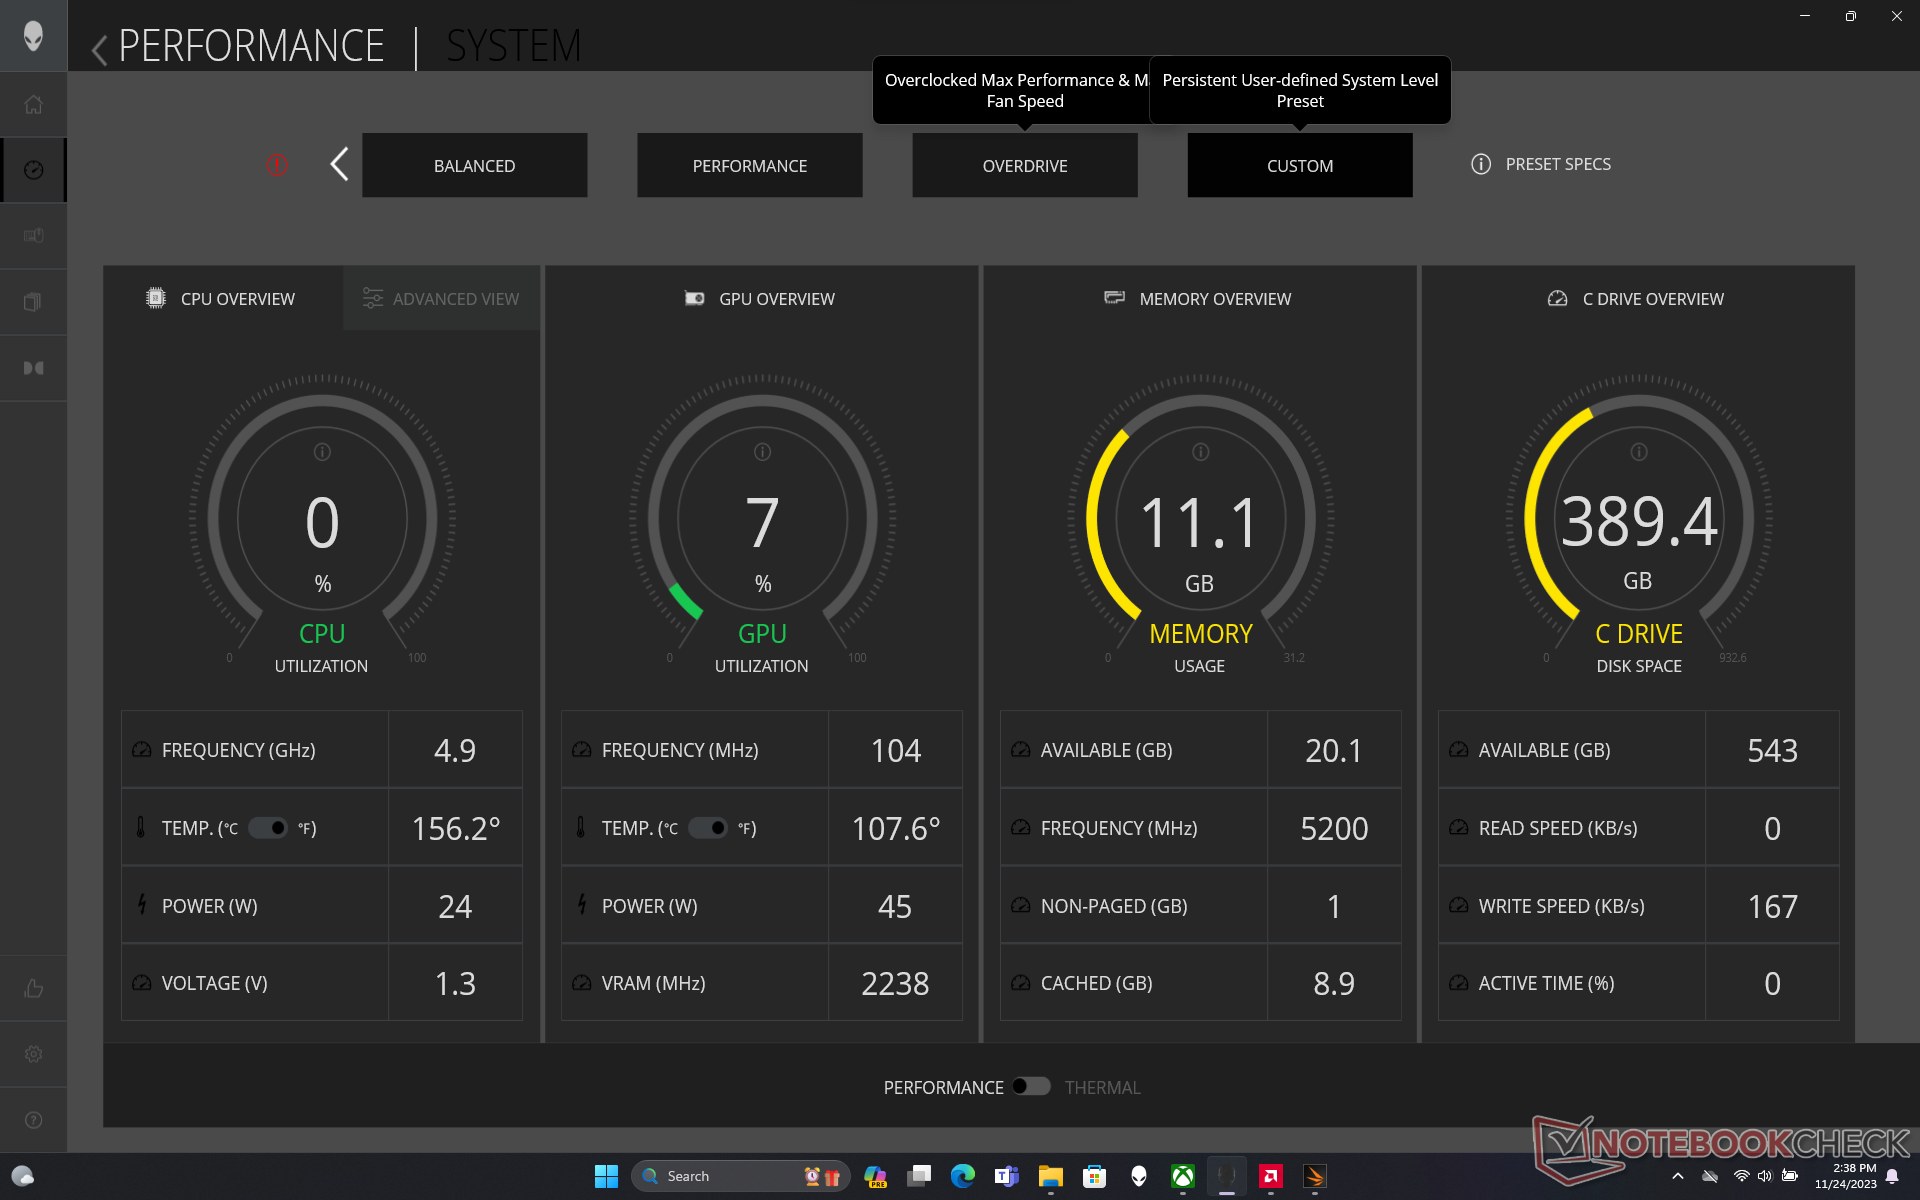Image resolution: width=1920 pixels, height=1200 pixels.
Task: Click the red warning info icon
Action: point(277,165)
